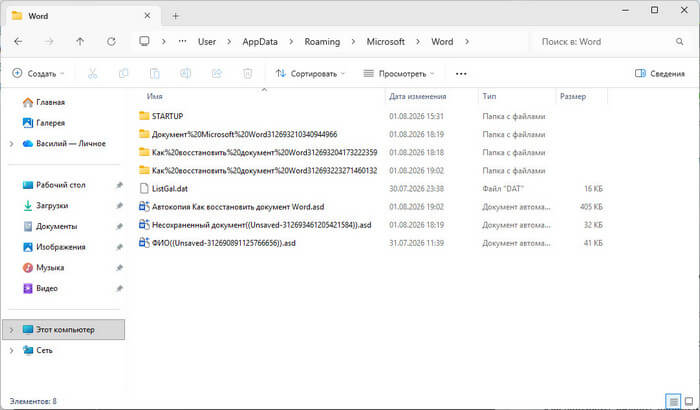Click icon of Автокопия Как восстановить документ Word.asd

tap(144, 207)
